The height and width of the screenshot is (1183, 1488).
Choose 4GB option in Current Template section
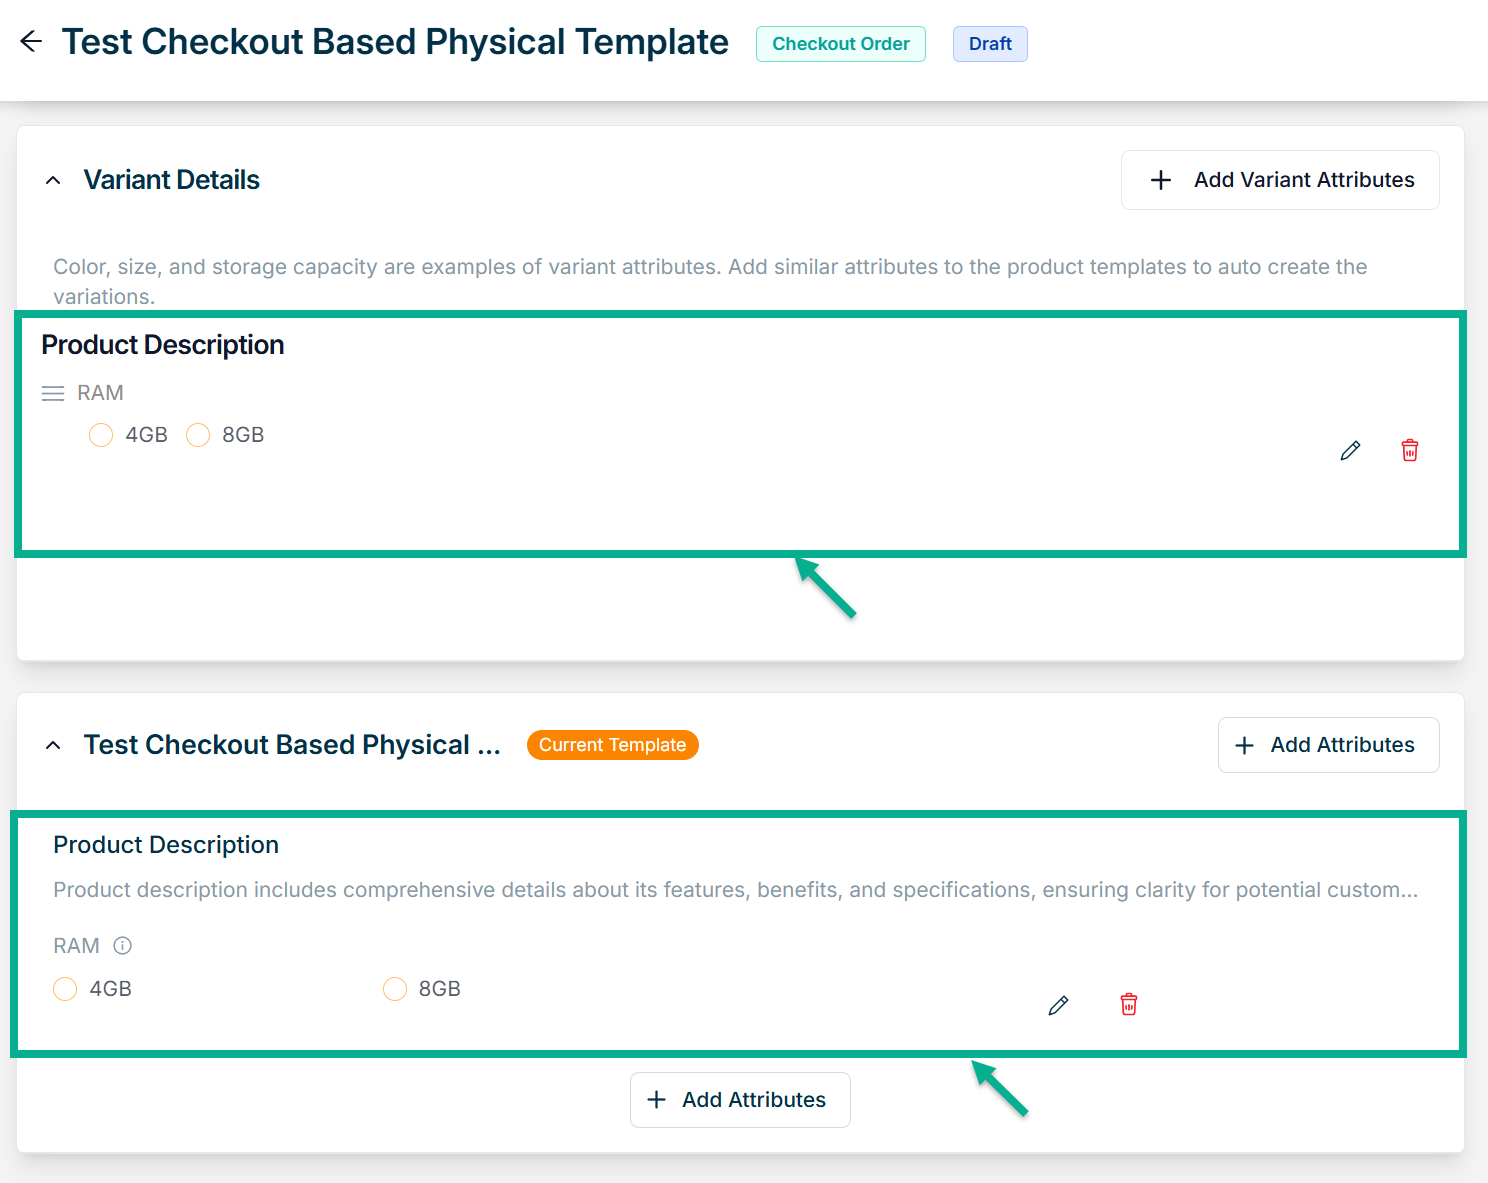(65, 989)
